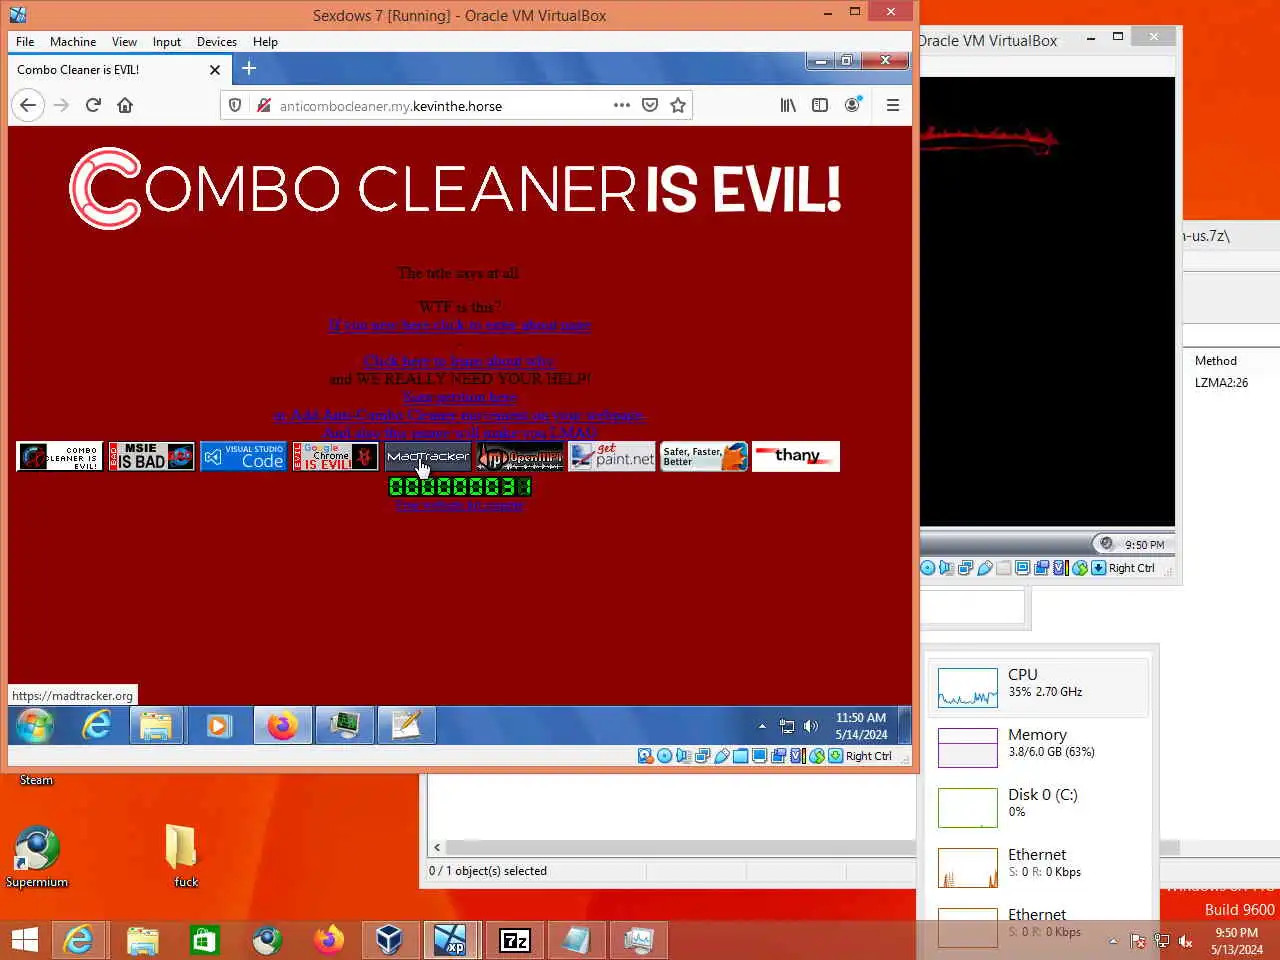Click the get paint.net badge
The width and height of the screenshot is (1280, 960).
611,457
